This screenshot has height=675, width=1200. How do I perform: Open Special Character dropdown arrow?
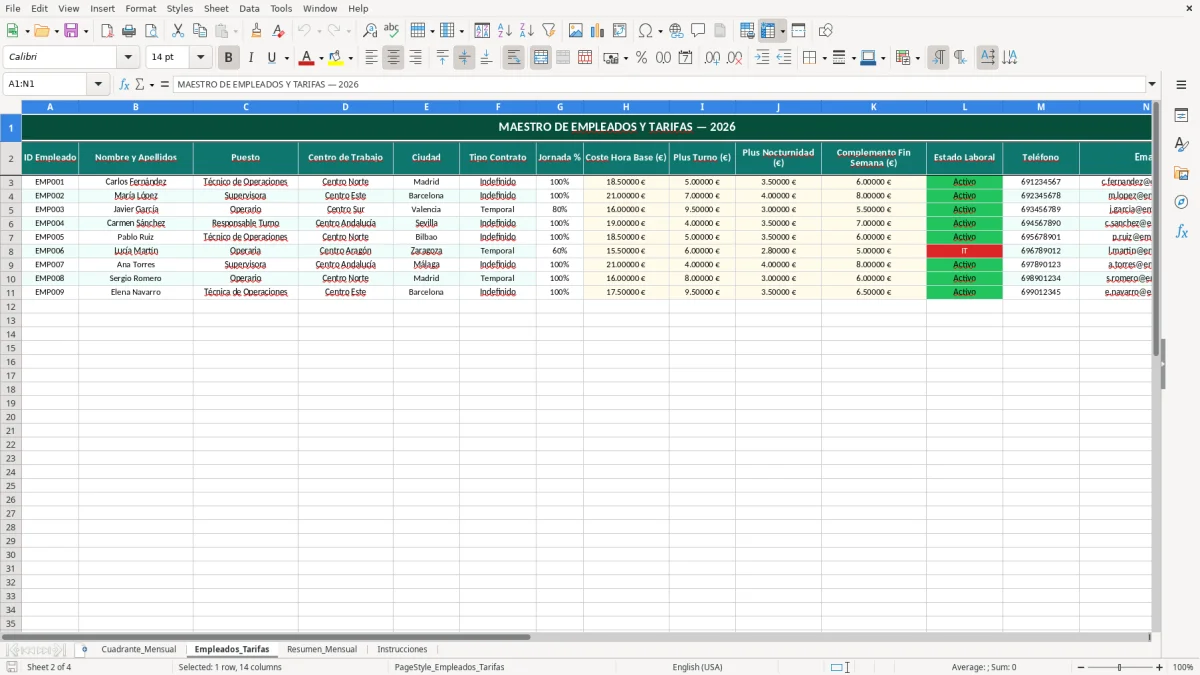point(660,31)
